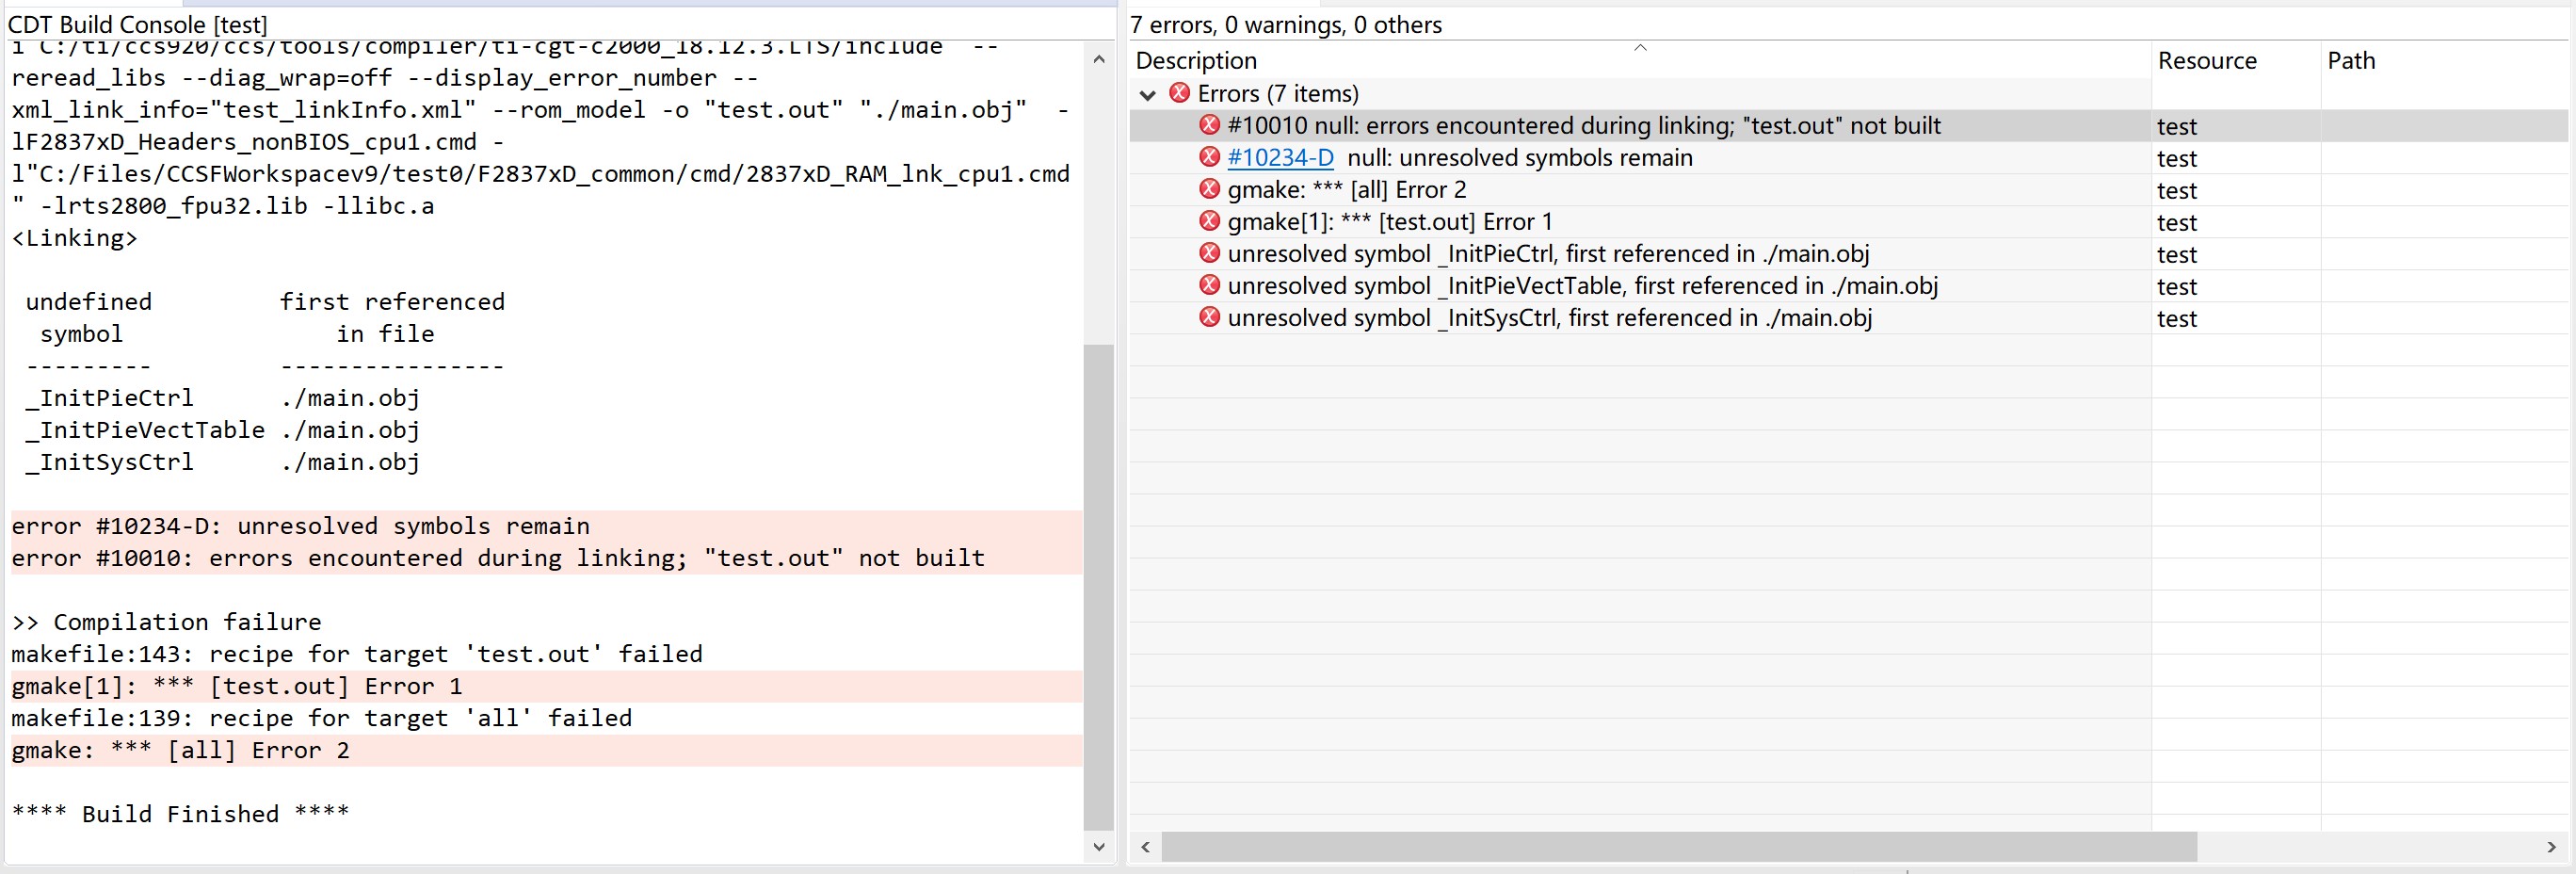Screen dimensions: 2576x874
Task: Click error icon for unresolved _InitSysCtrl symbol
Action: click(x=1209, y=317)
